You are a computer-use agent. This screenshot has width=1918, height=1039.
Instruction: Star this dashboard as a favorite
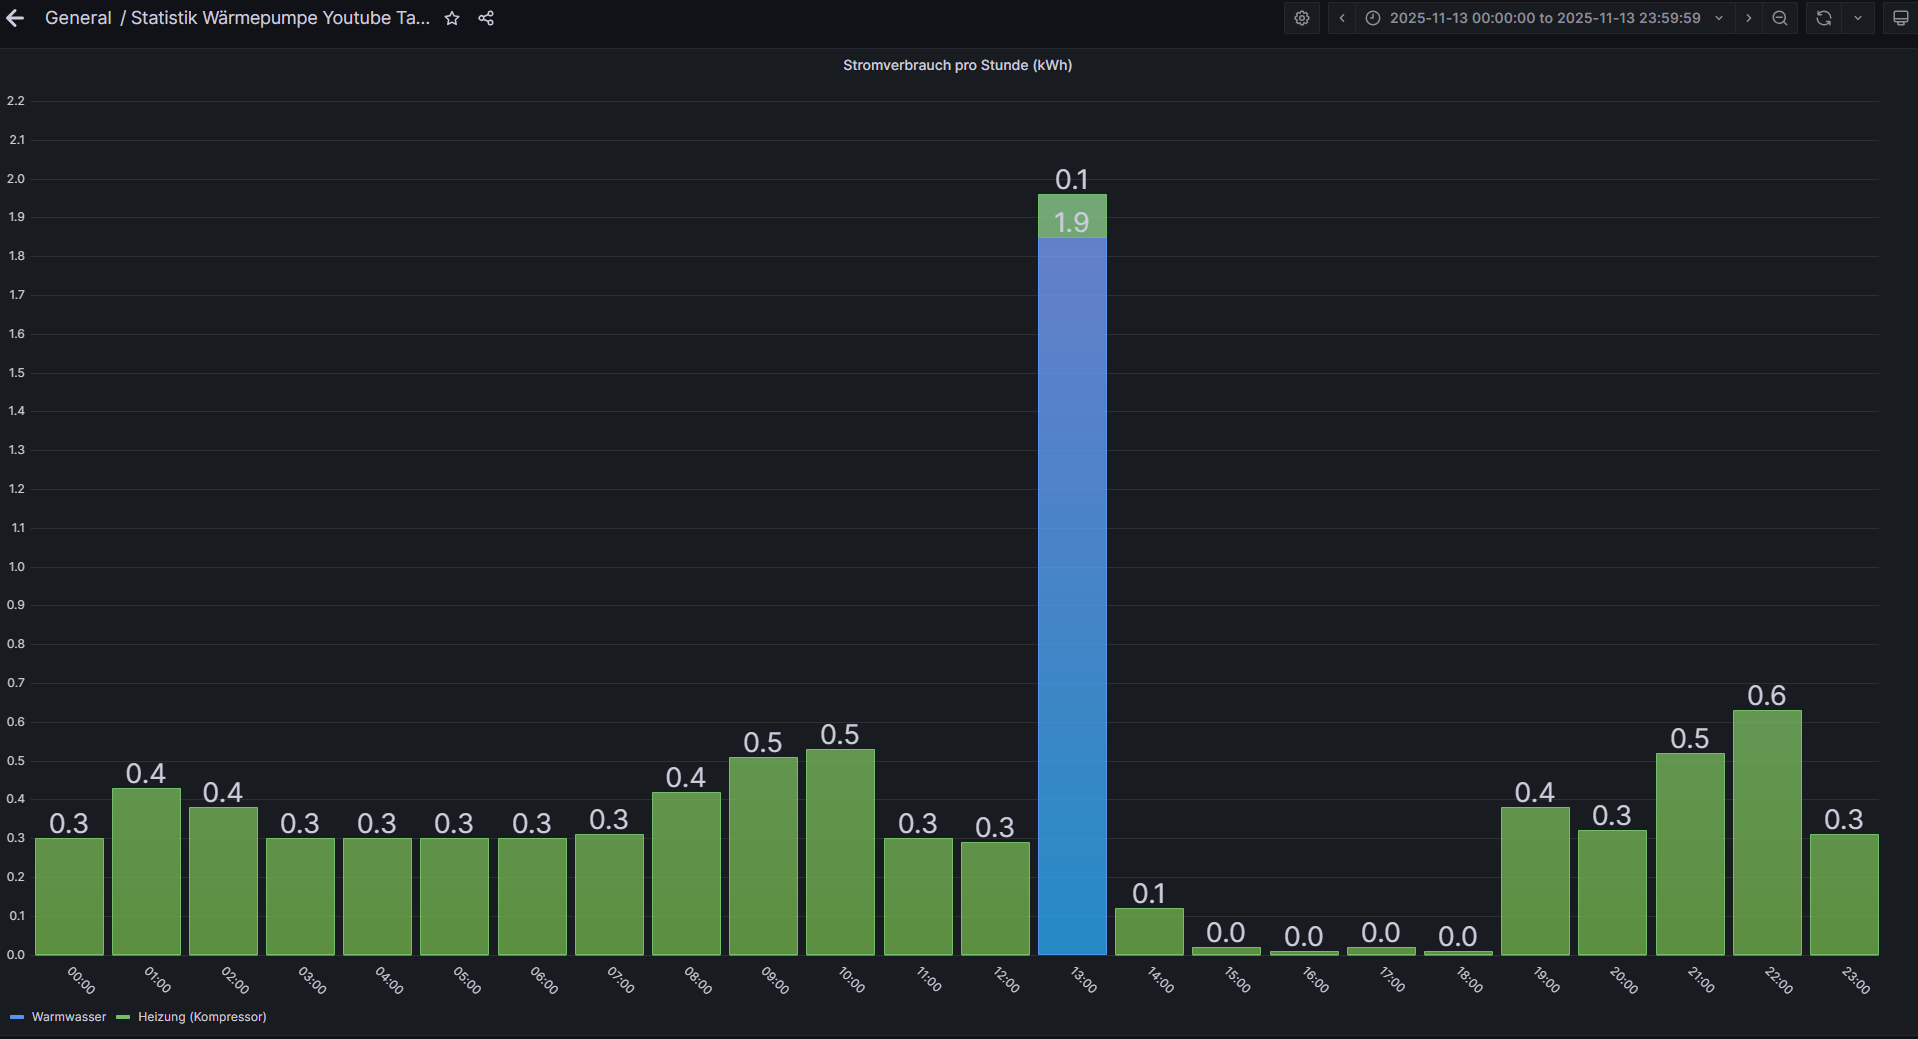[x=452, y=18]
